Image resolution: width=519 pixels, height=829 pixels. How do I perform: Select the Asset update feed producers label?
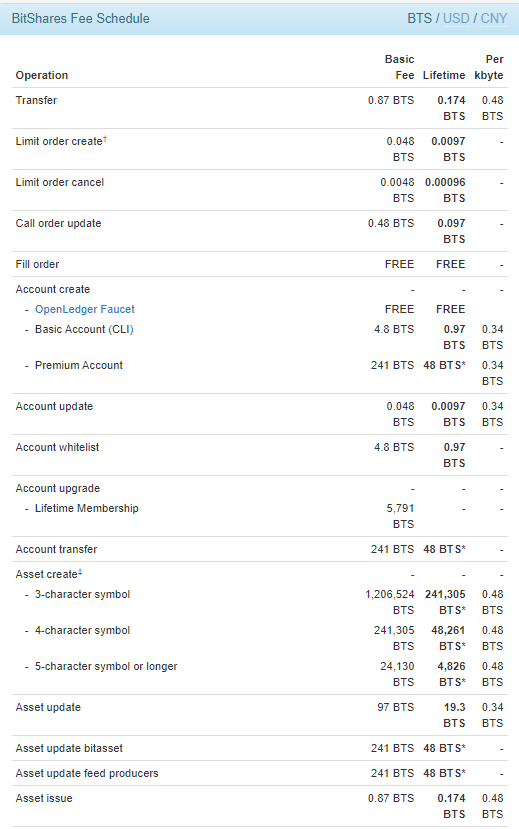tap(87, 773)
